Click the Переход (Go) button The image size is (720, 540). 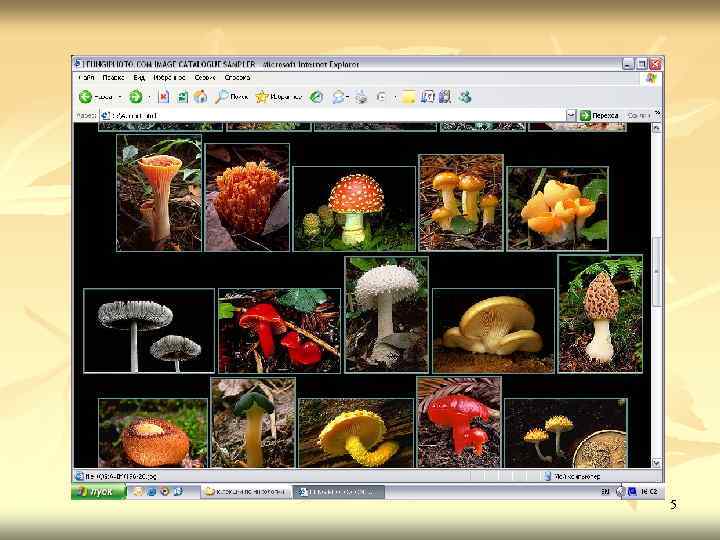(599, 115)
